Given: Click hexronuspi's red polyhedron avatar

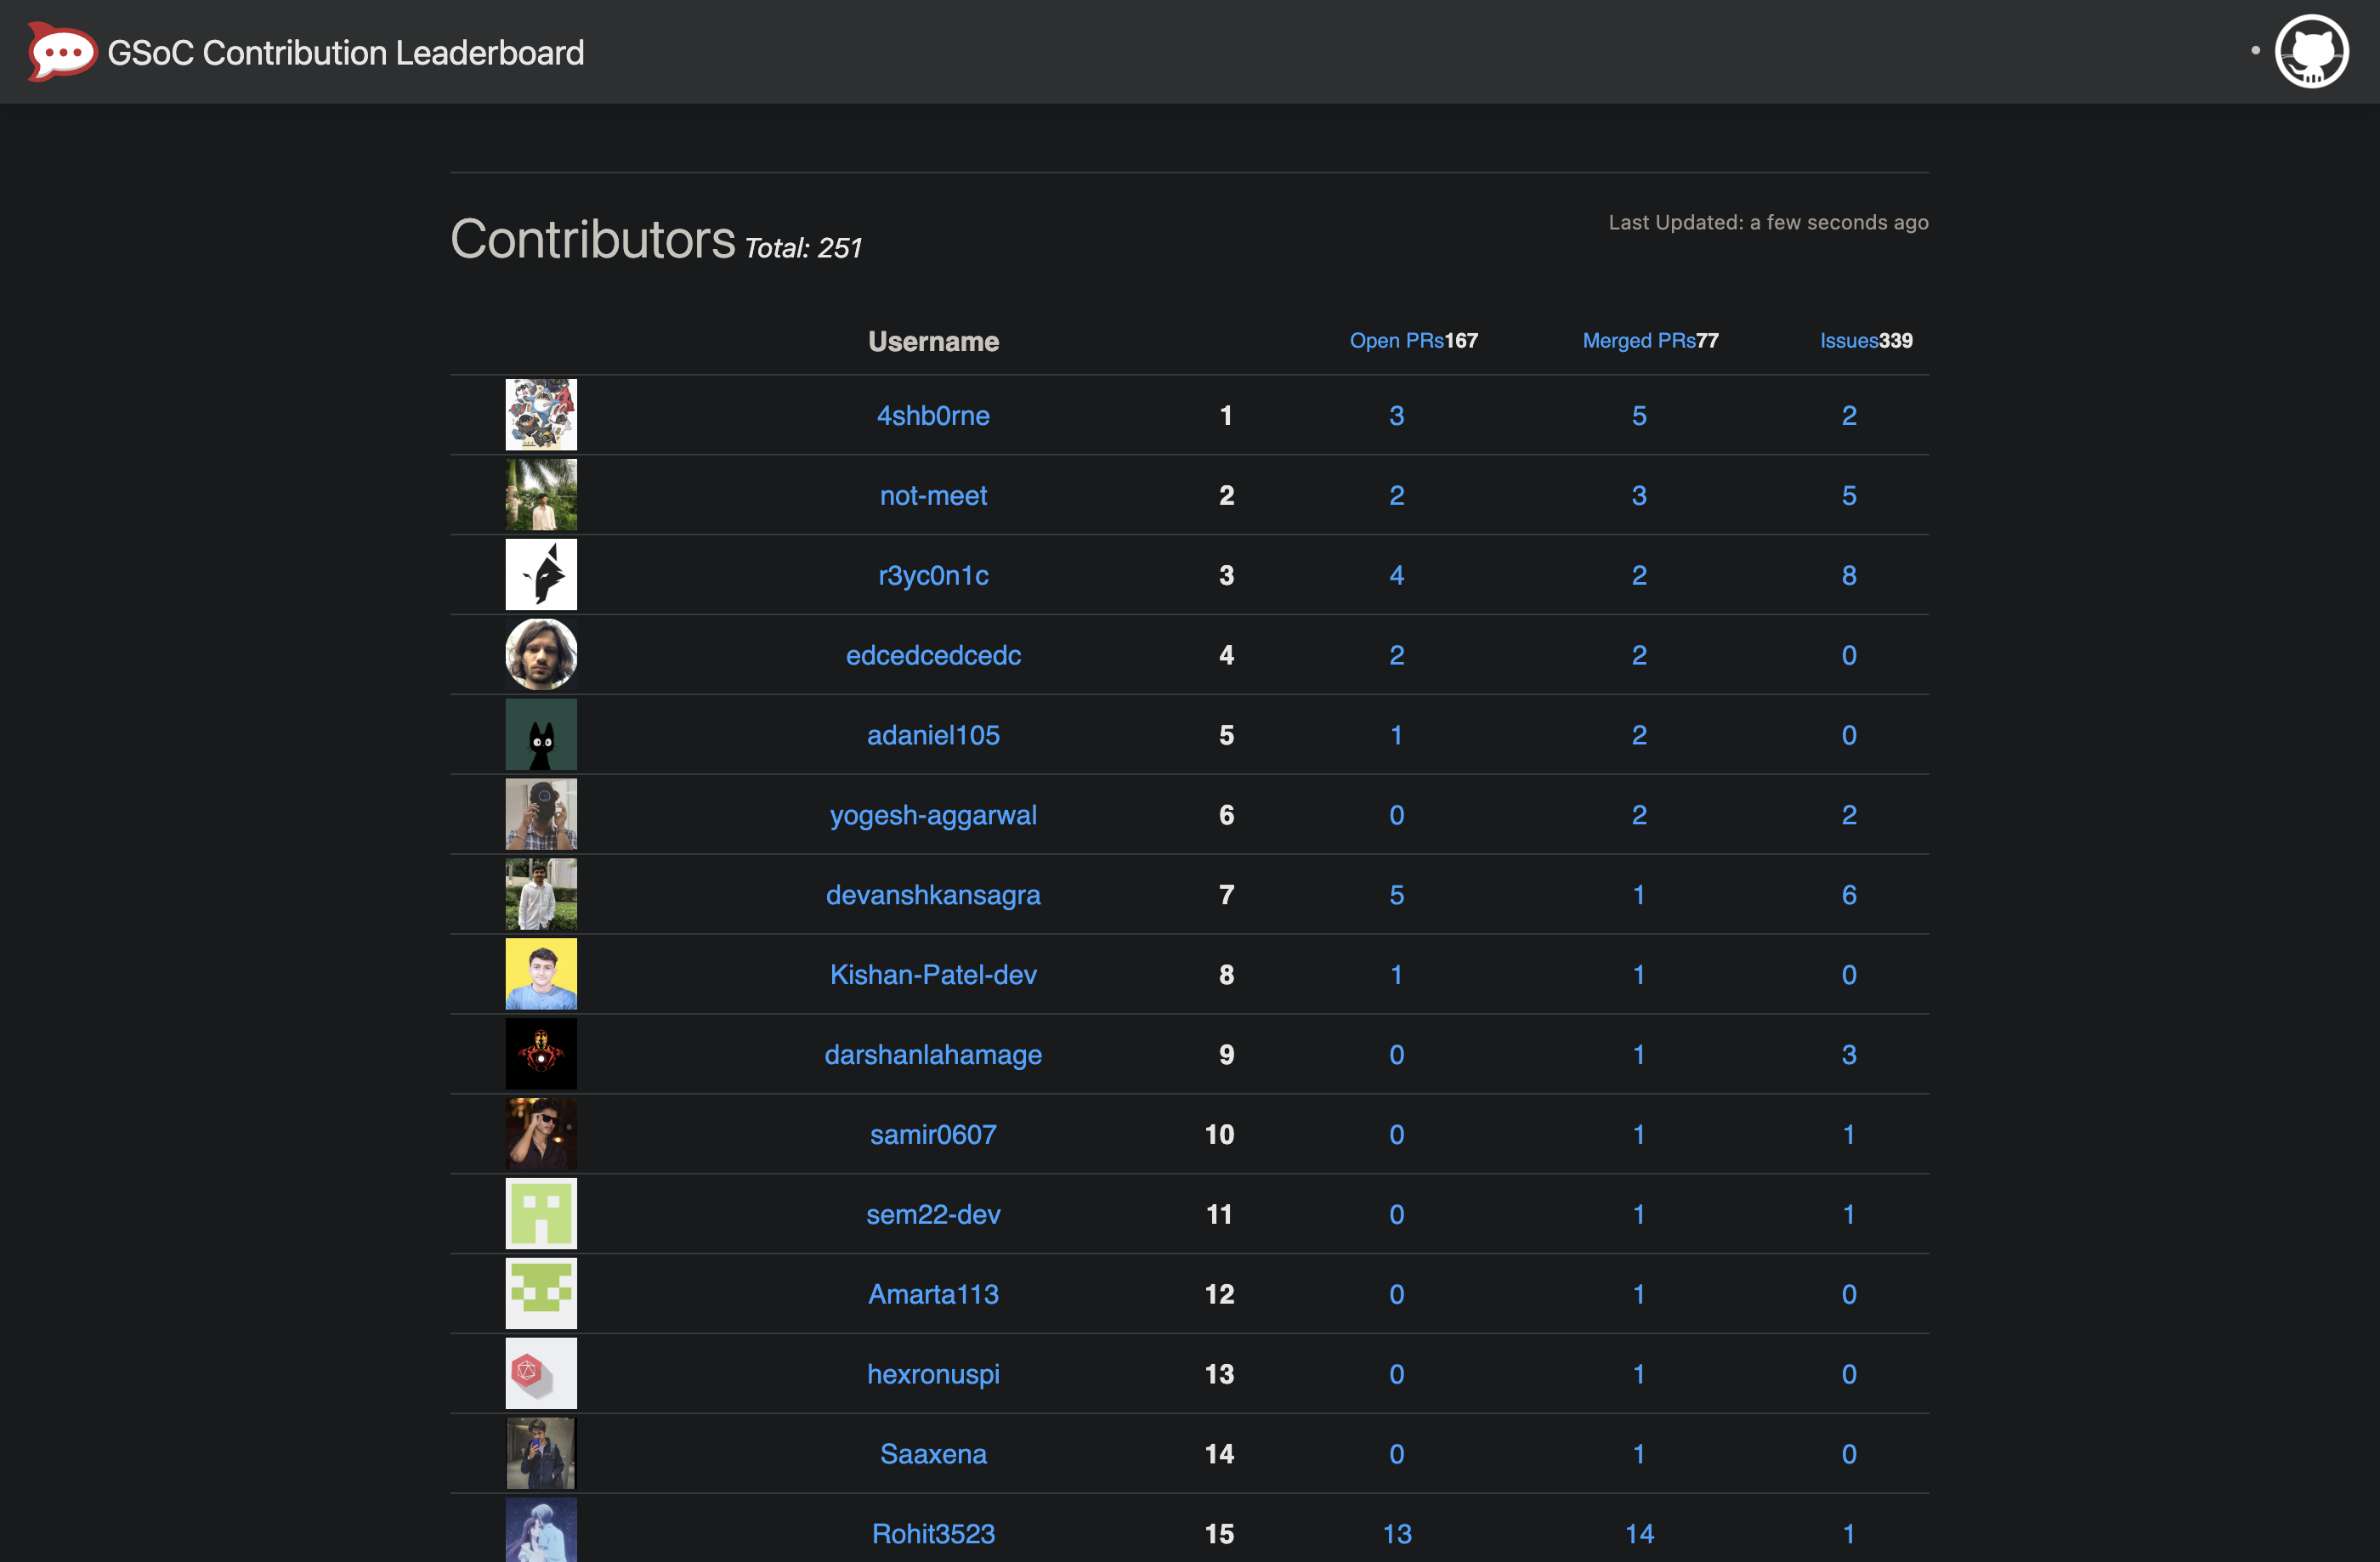Looking at the screenshot, I should pos(541,1374).
